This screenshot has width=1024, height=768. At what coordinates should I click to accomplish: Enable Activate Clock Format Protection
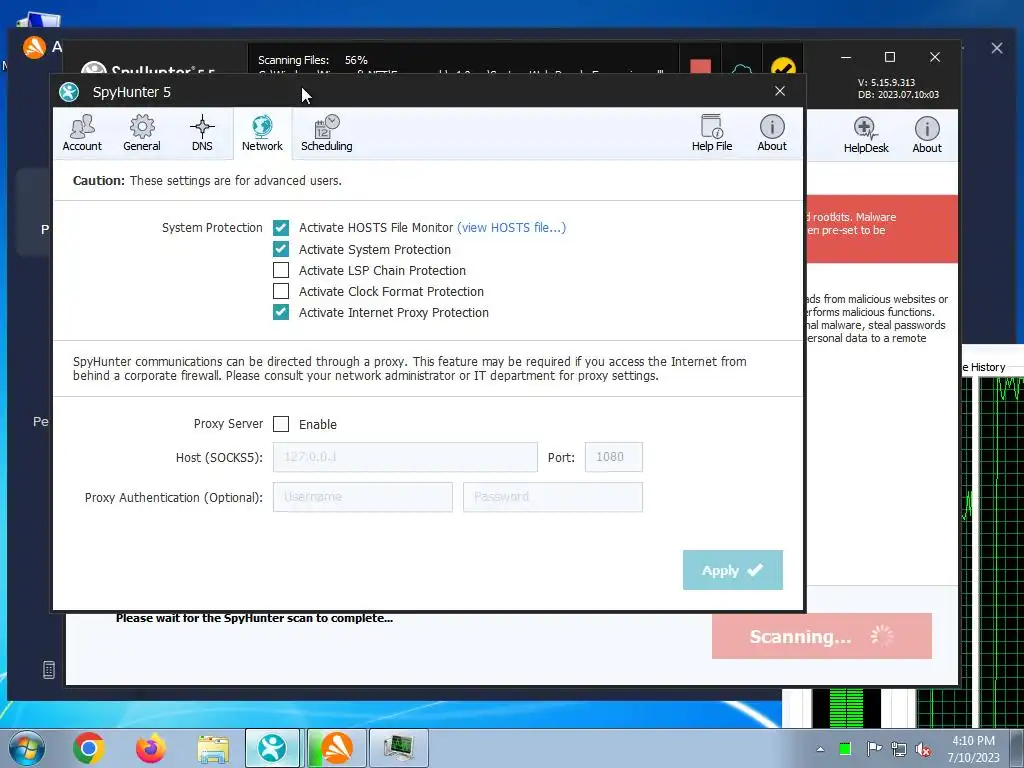[x=281, y=291]
